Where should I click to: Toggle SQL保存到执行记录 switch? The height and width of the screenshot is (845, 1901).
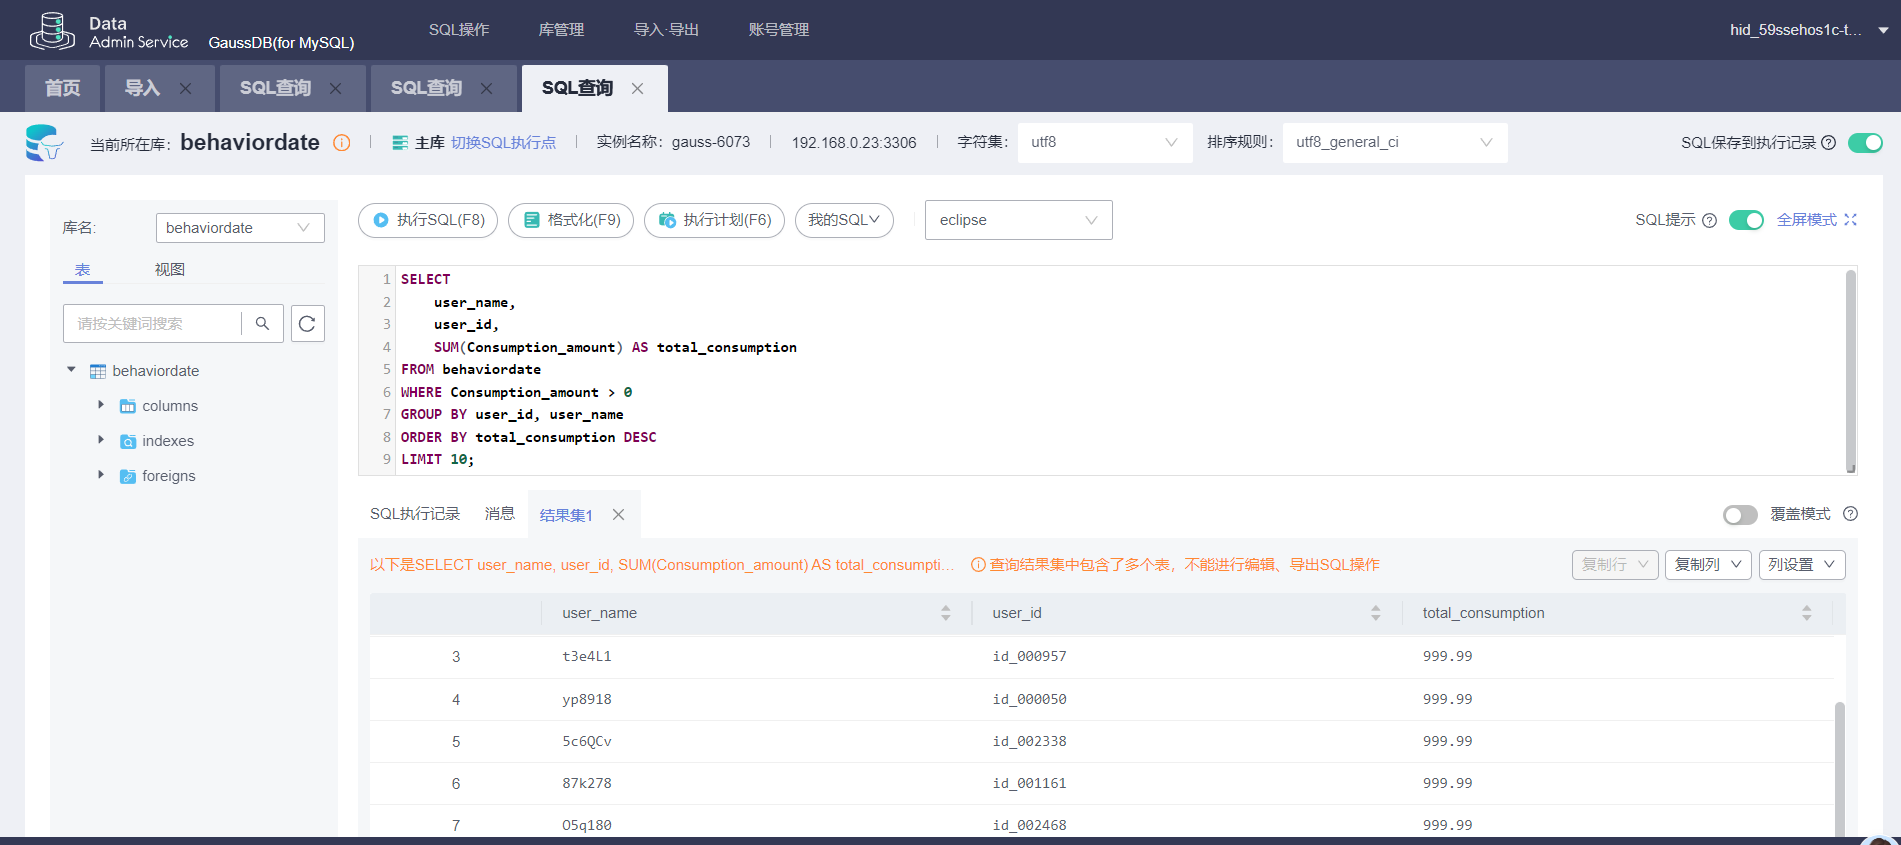tap(1865, 143)
